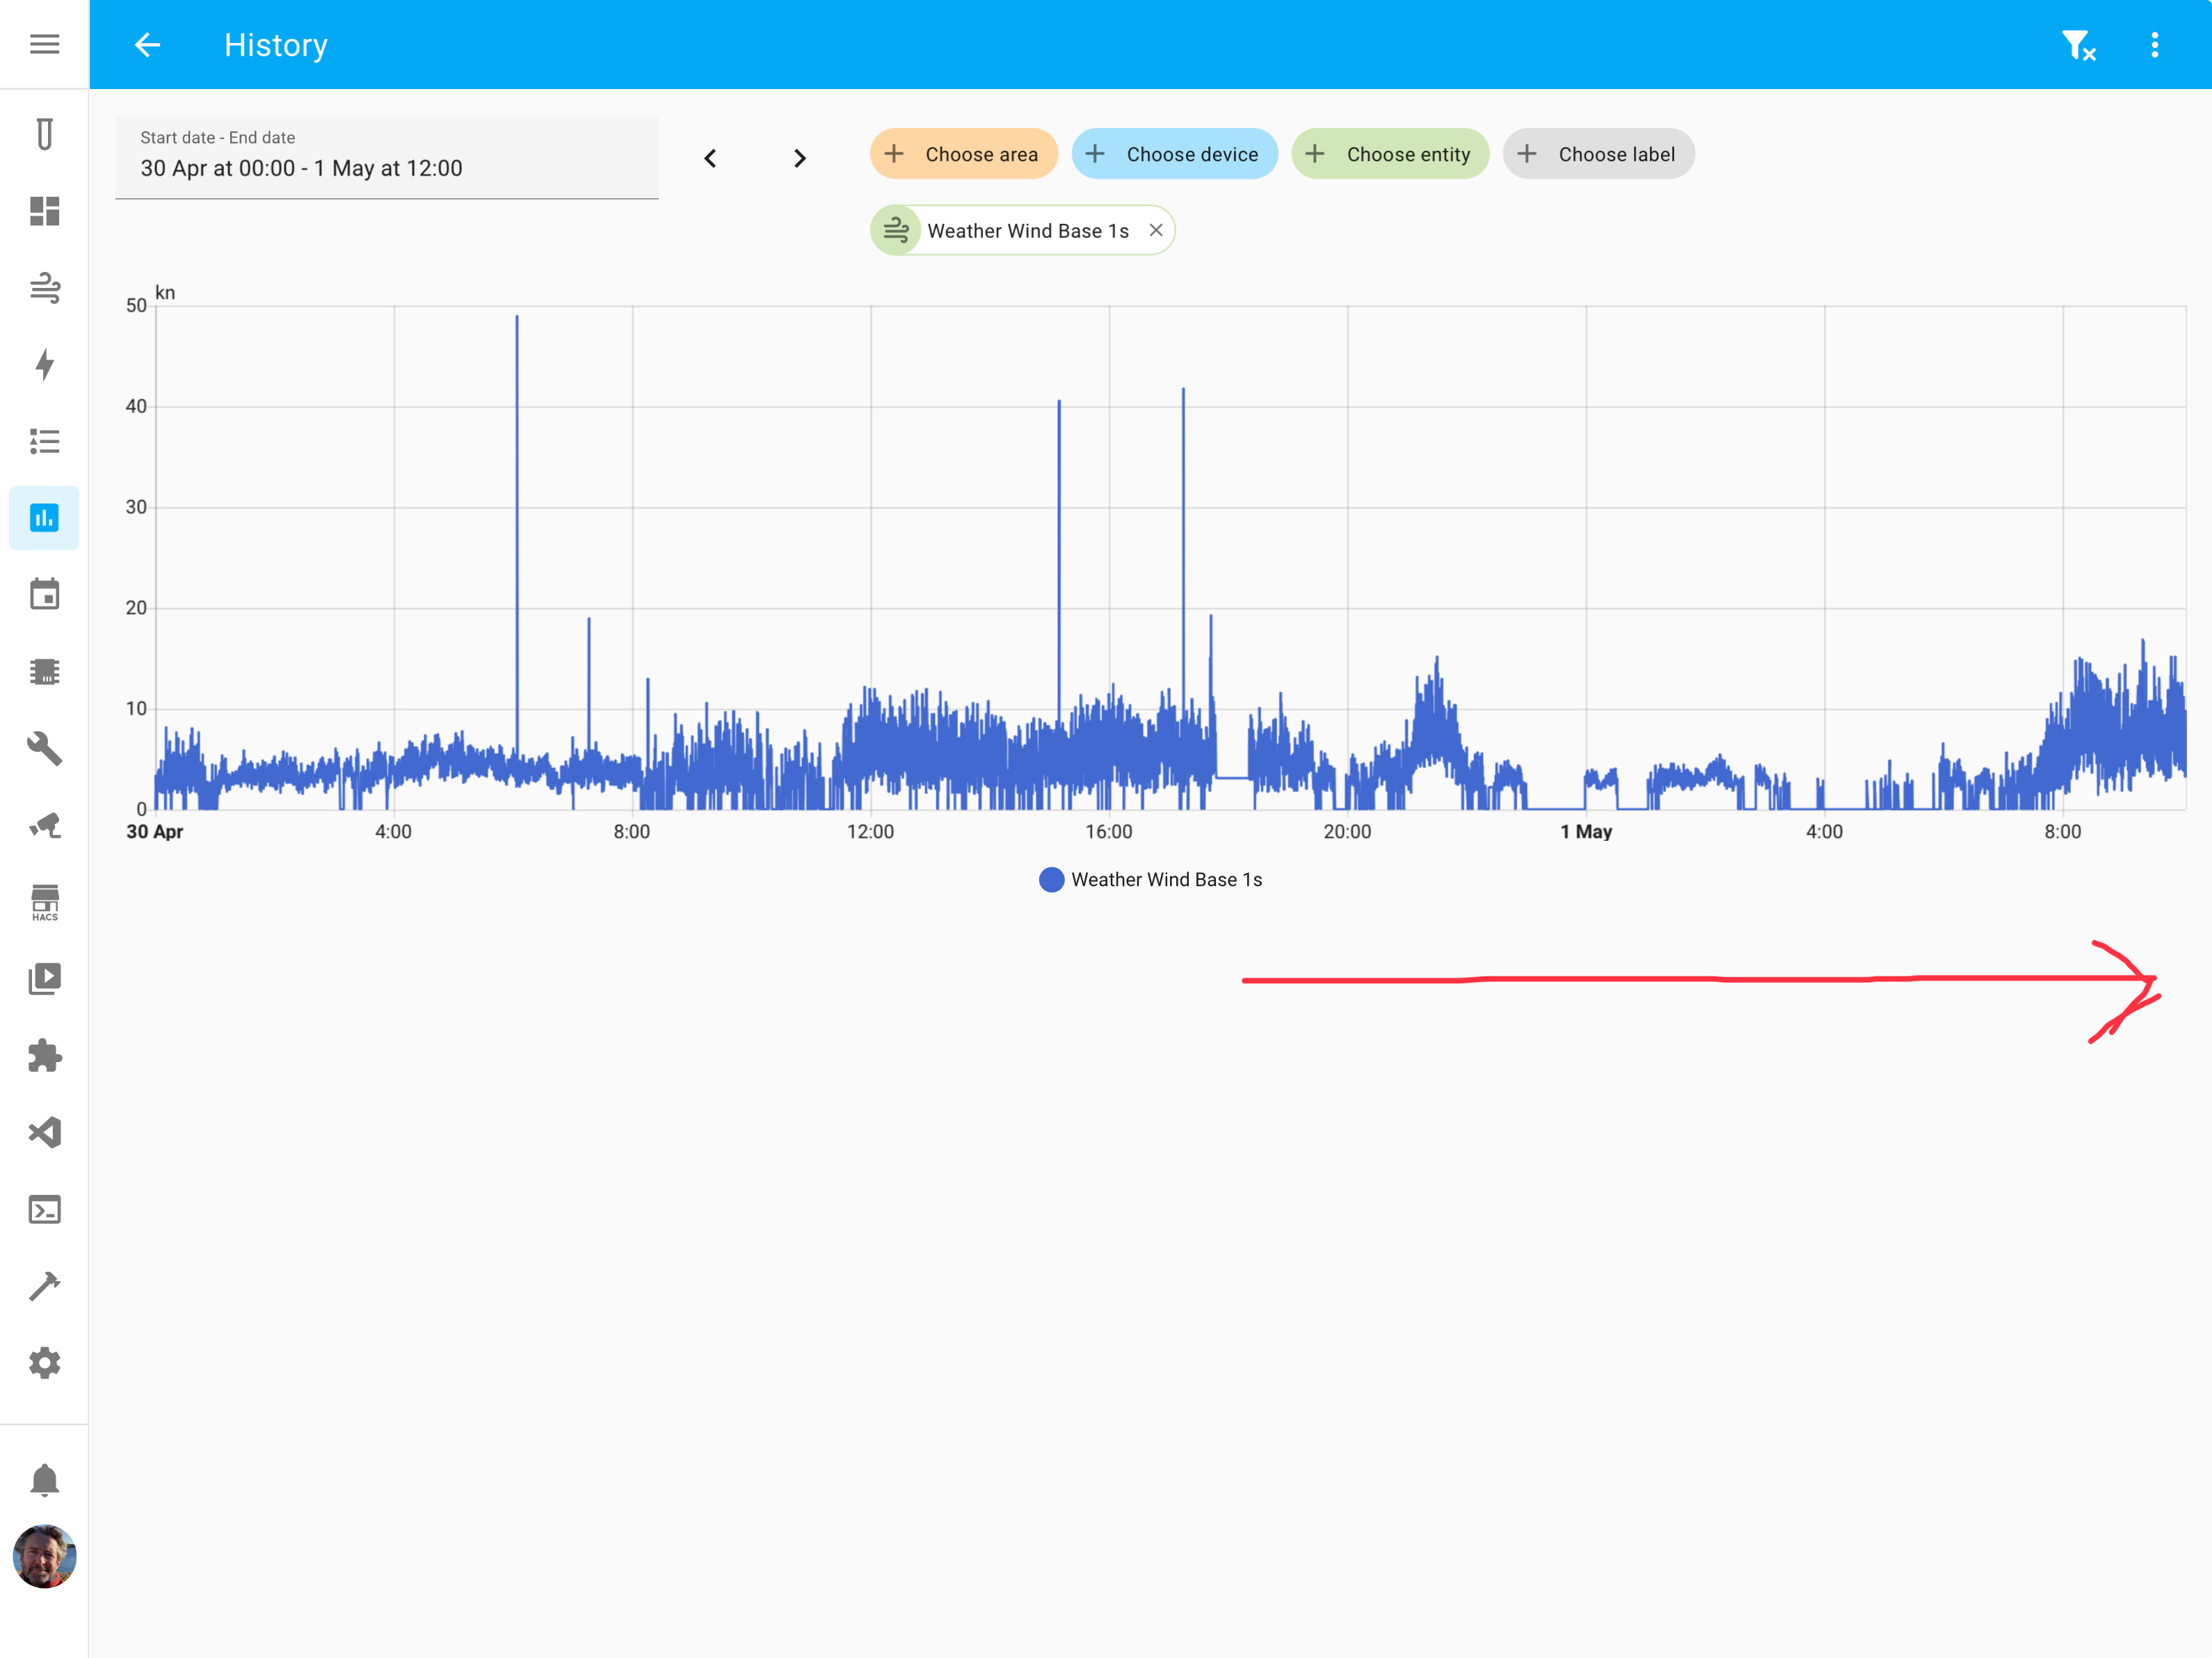Open the overflow three-dot menu
The image size is (2212, 1658).
pyautogui.click(x=2155, y=44)
